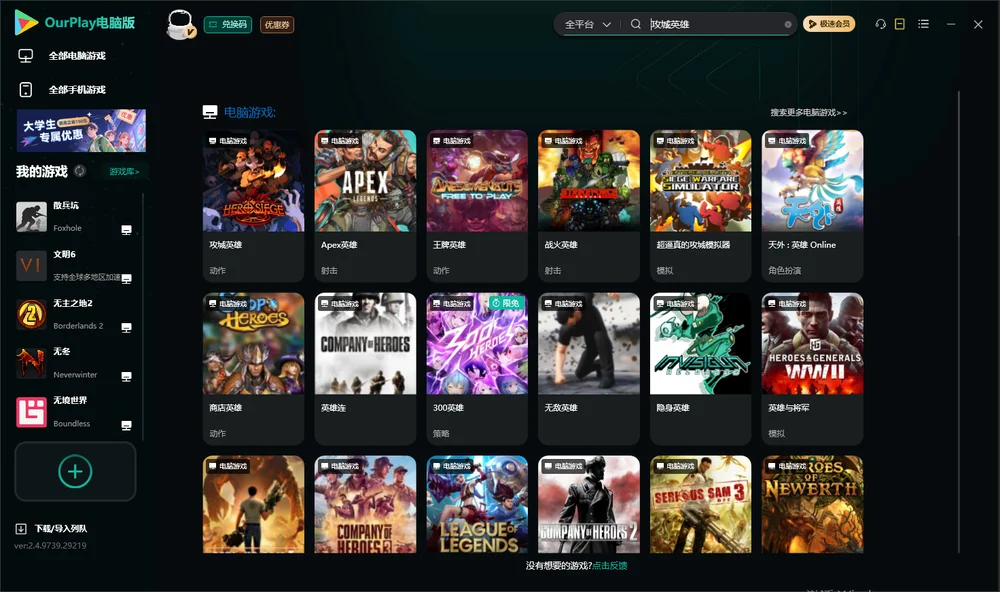
Task: Select 无主之地2 Borderlands 2 entry
Action: coord(75,314)
